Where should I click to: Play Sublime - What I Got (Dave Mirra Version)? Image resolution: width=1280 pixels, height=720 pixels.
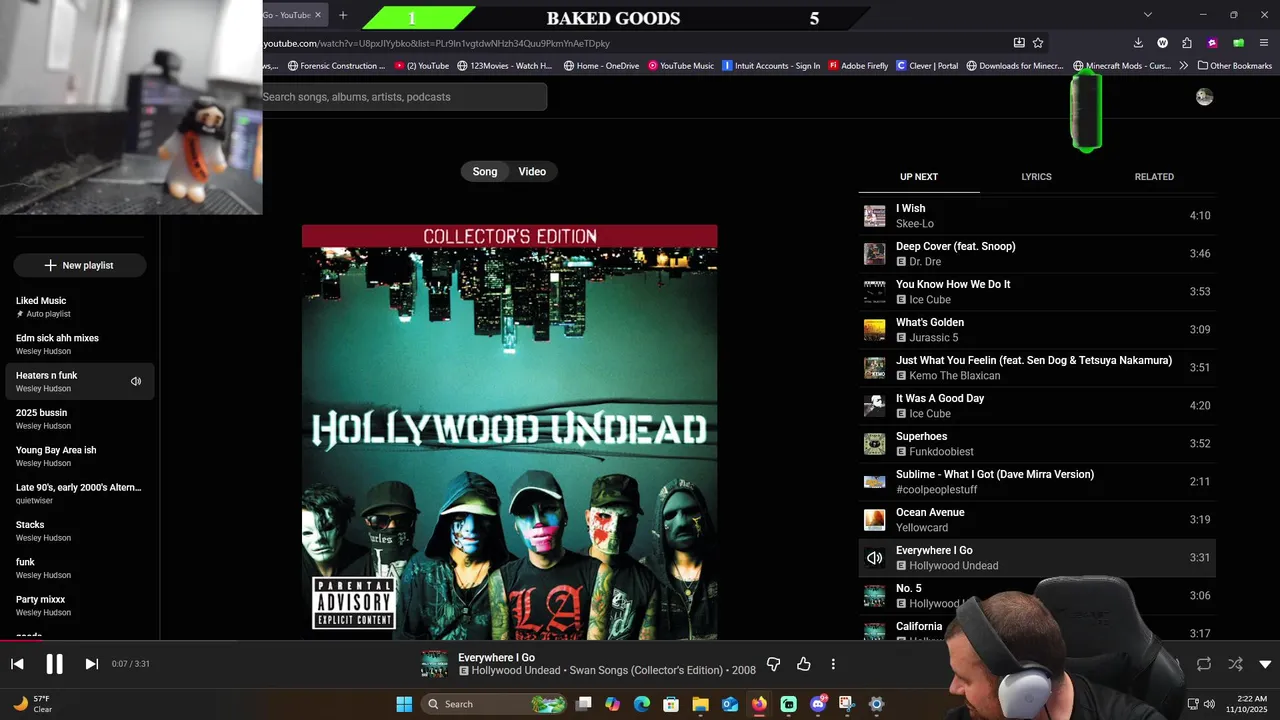click(x=1037, y=482)
